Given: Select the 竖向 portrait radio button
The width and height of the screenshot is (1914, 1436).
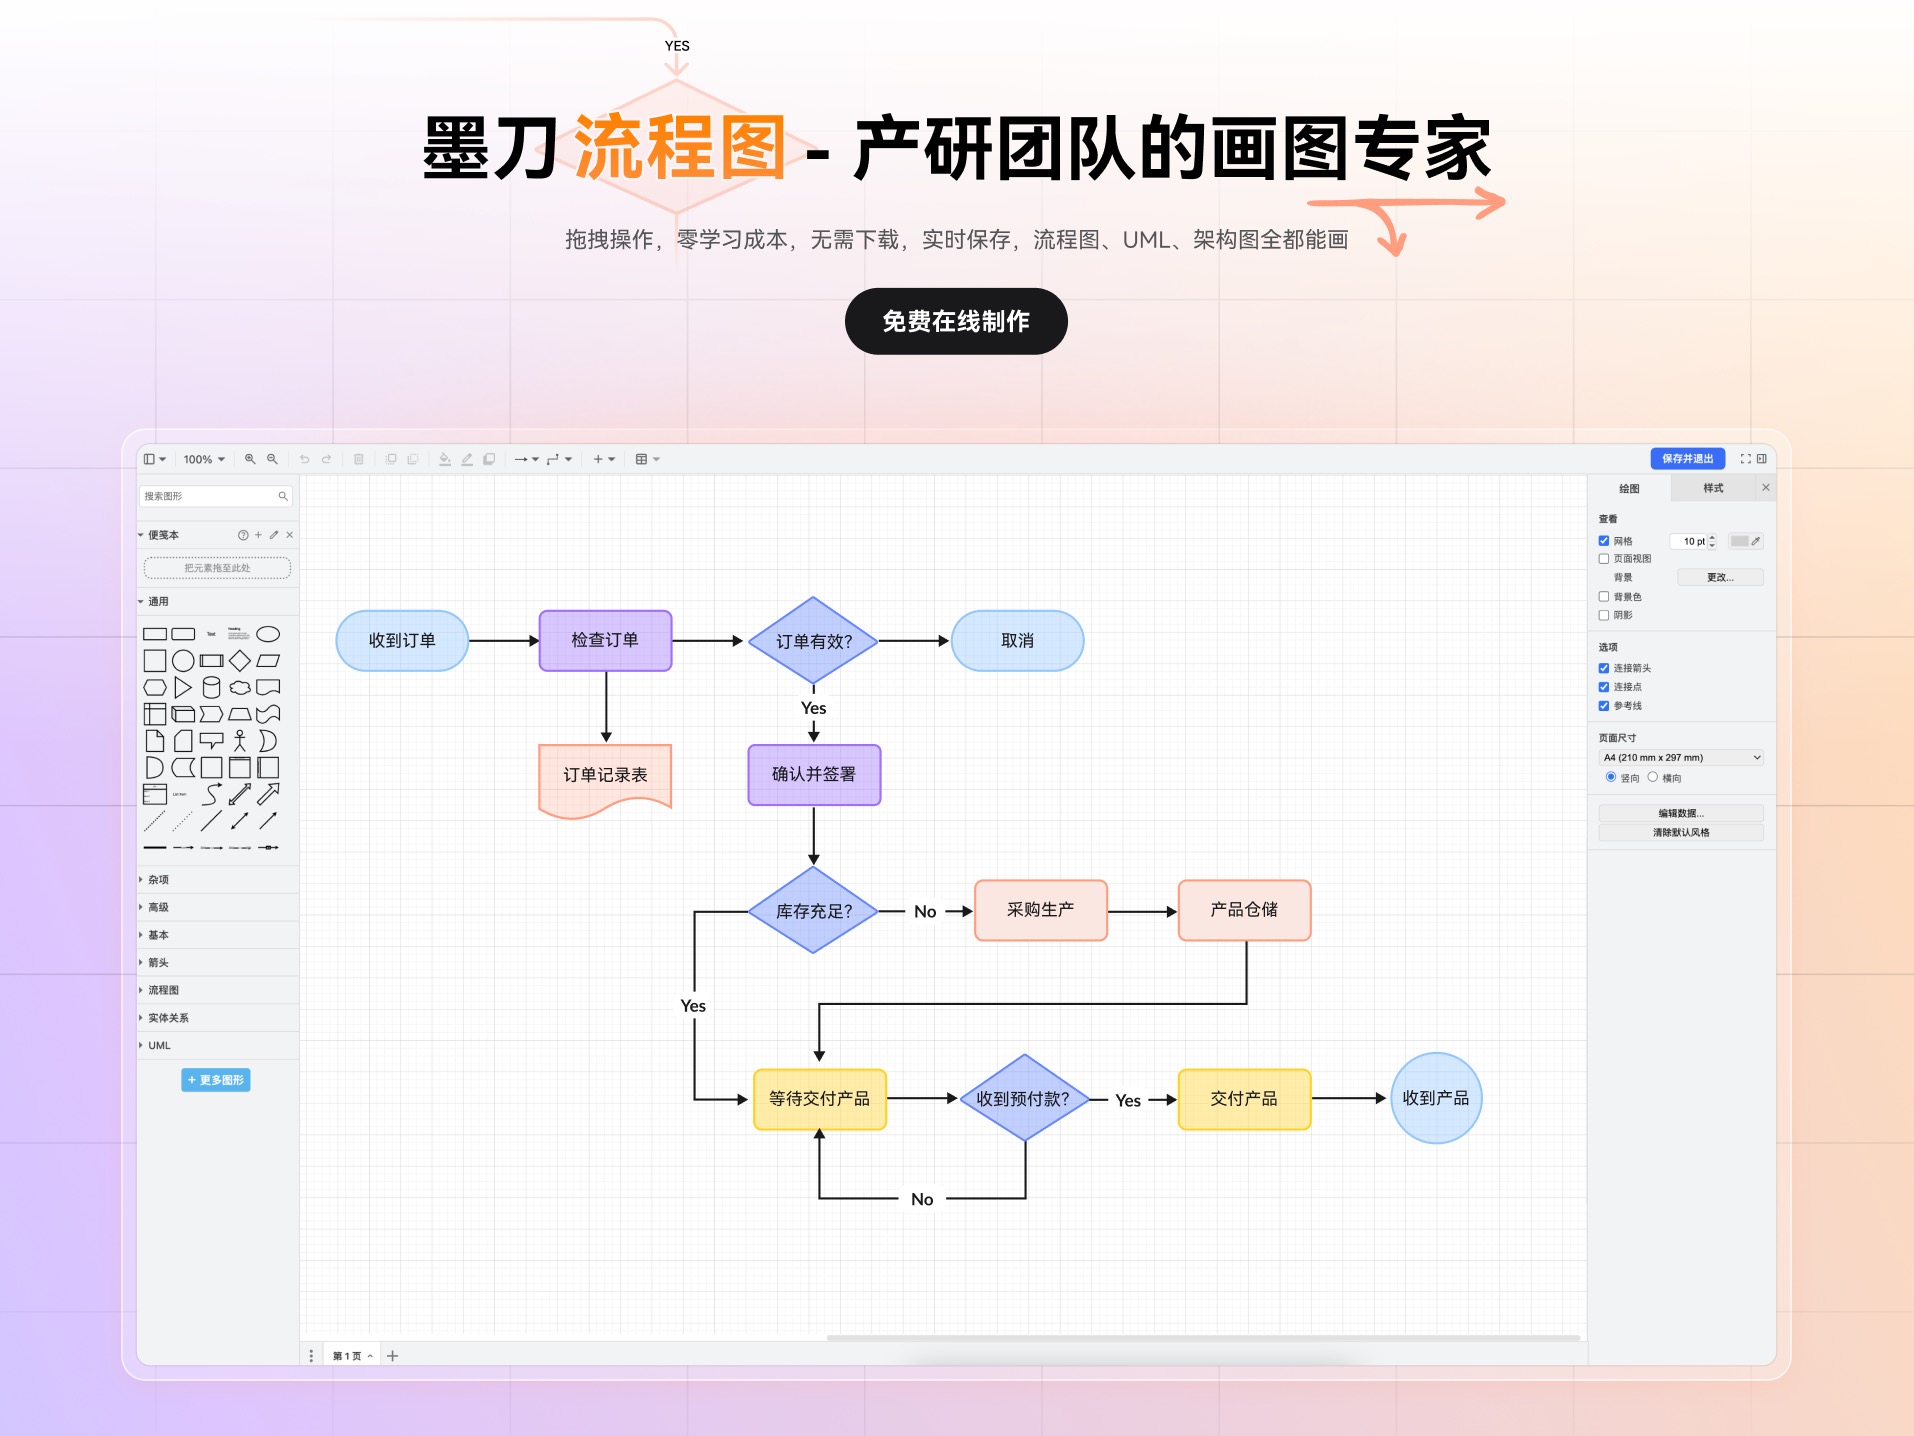Looking at the screenshot, I should pyautogui.click(x=1611, y=777).
